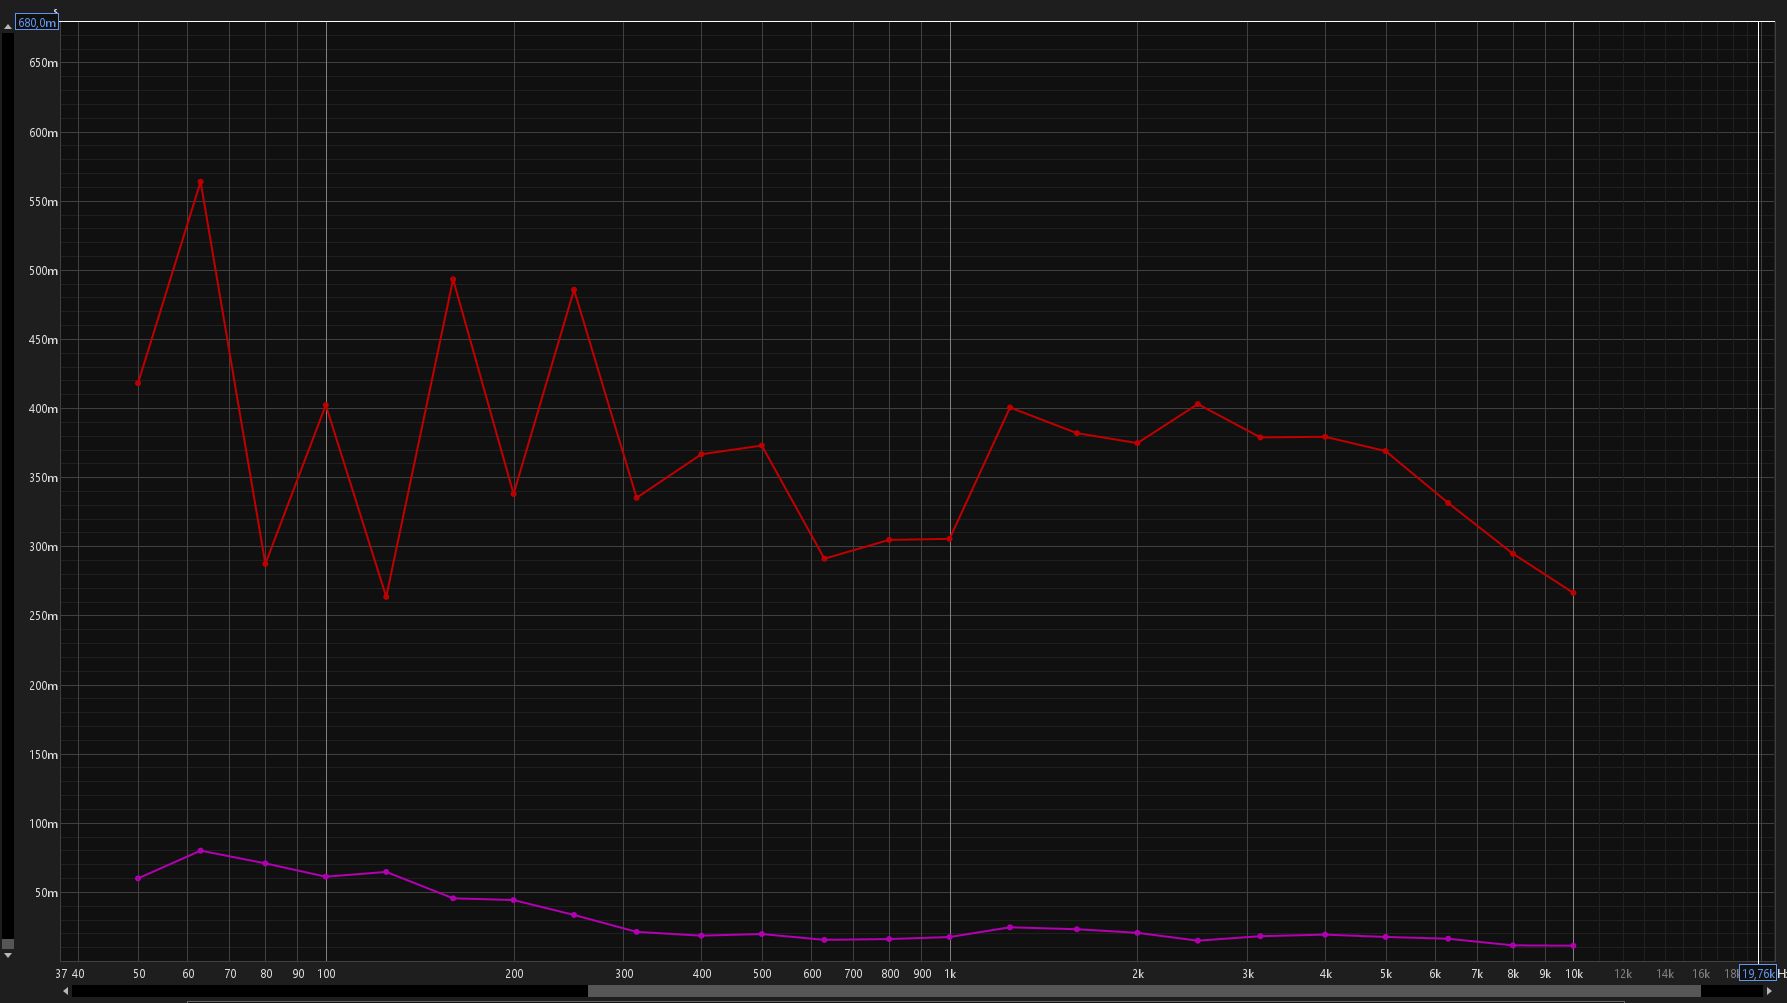The width and height of the screenshot is (1787, 1003).
Task: Click the 1k frequency axis label
Action: tap(950, 974)
